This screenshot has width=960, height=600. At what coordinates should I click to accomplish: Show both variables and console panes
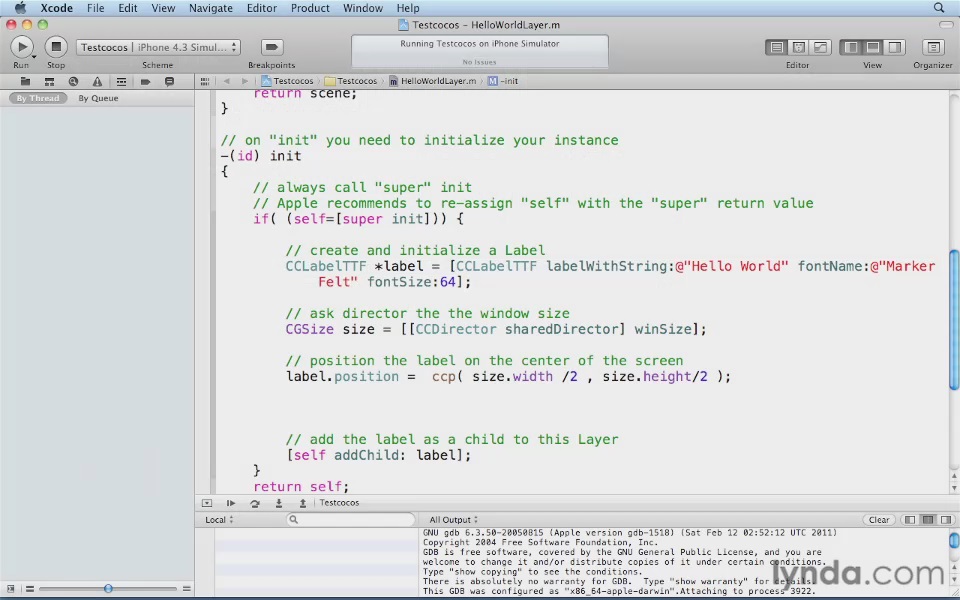point(928,520)
